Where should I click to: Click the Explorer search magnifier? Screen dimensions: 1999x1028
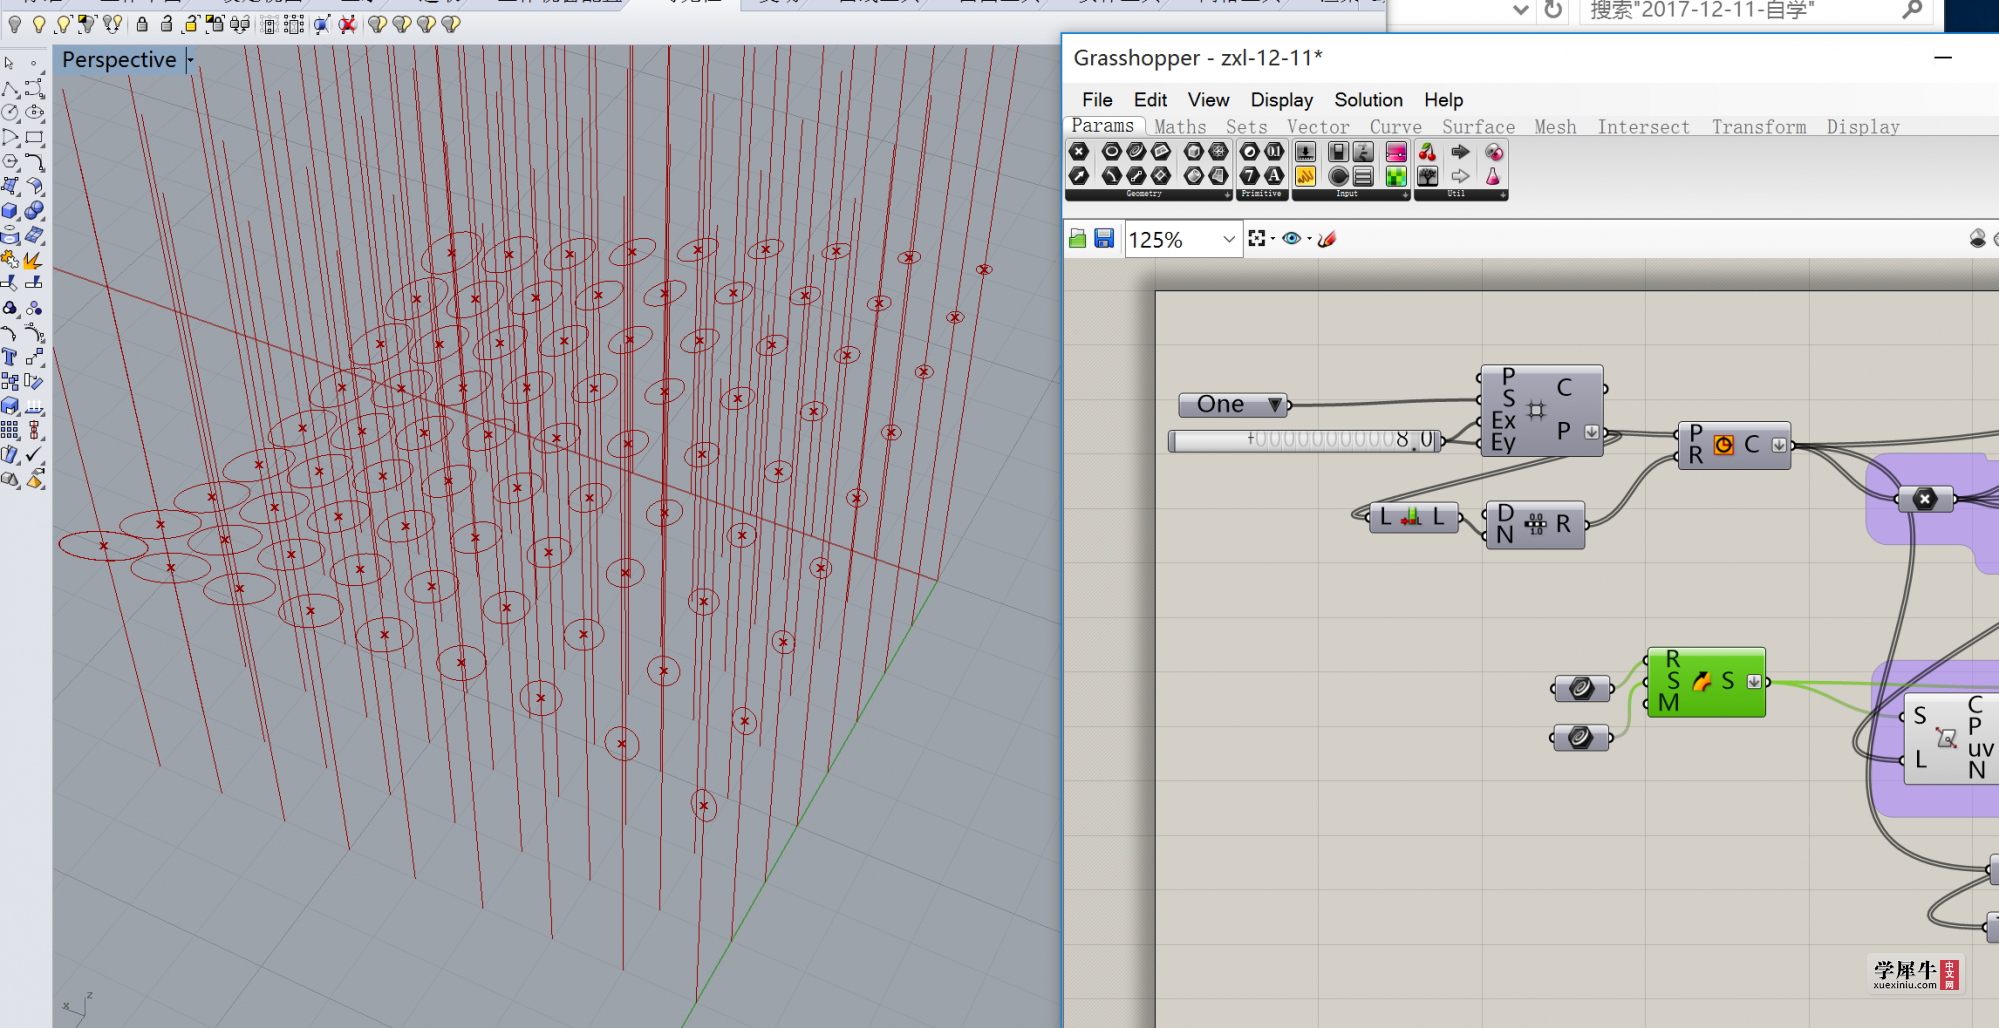click(1912, 10)
